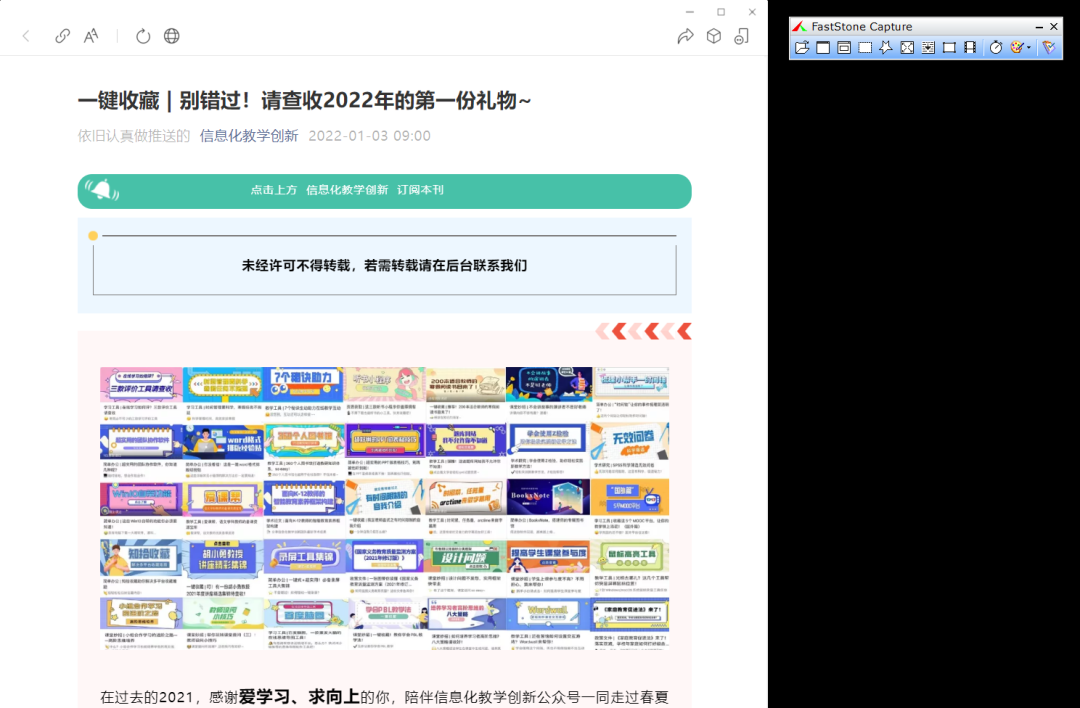Open the capture delay timer
This screenshot has width=1080, height=708.
coord(996,47)
